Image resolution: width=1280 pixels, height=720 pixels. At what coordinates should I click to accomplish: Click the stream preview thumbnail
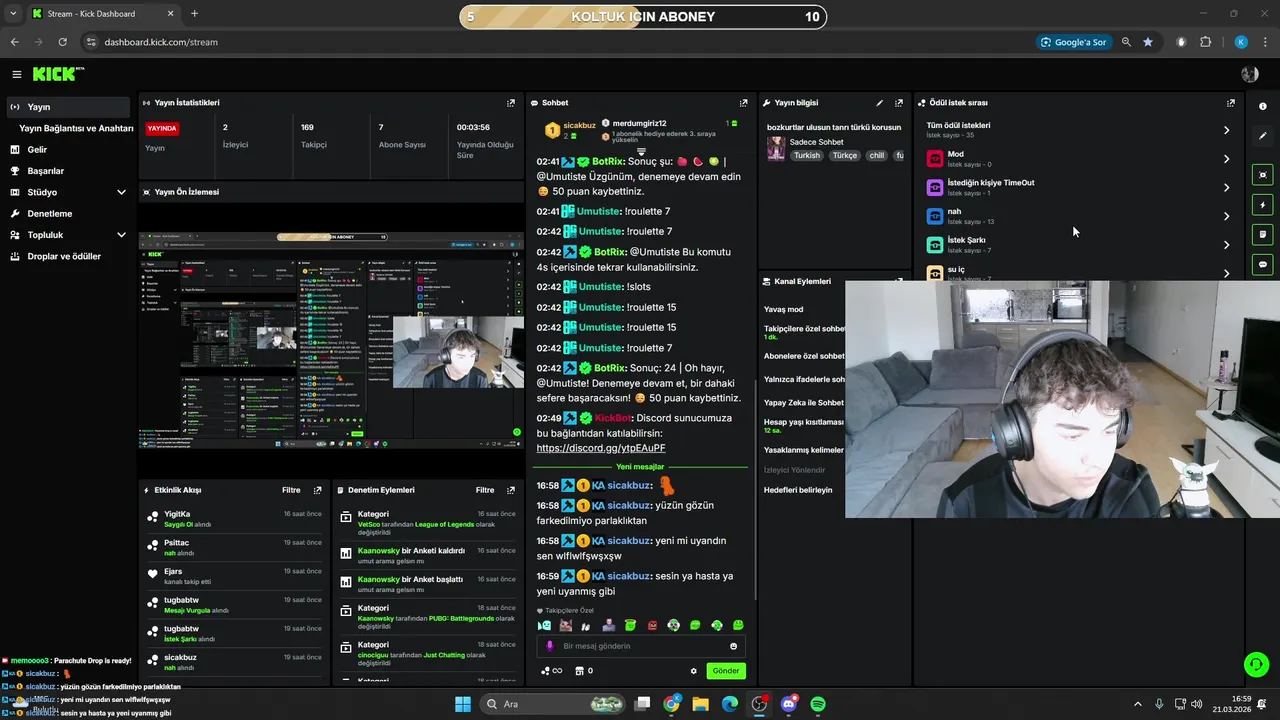[331, 340]
